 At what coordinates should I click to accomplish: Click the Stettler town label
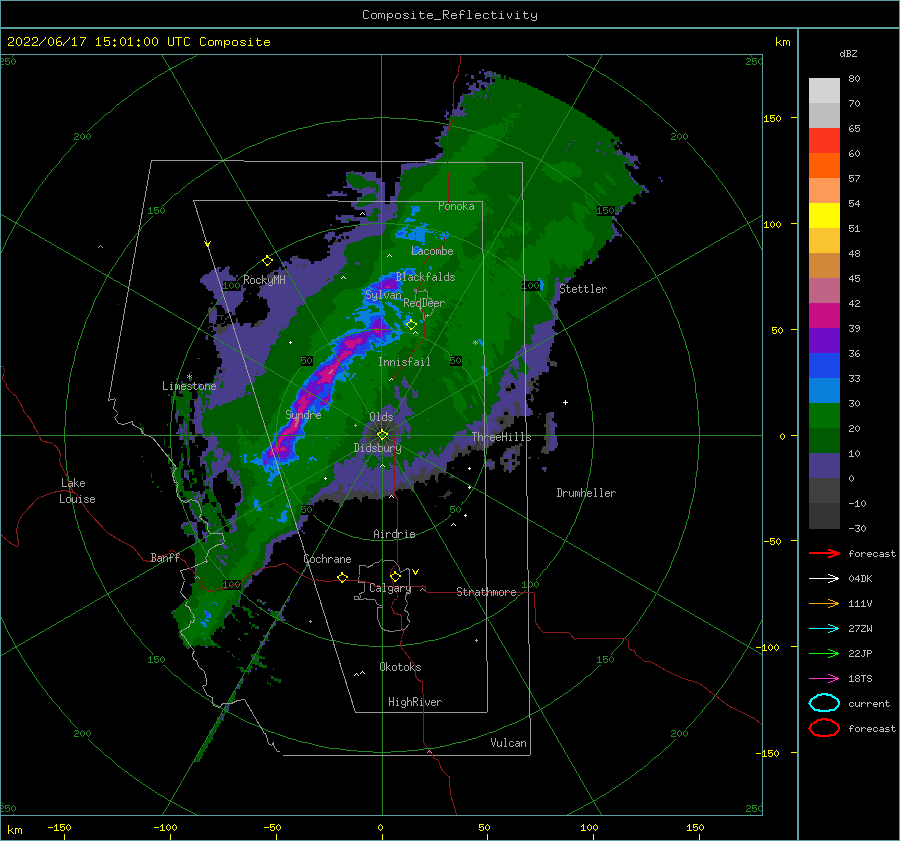point(583,289)
